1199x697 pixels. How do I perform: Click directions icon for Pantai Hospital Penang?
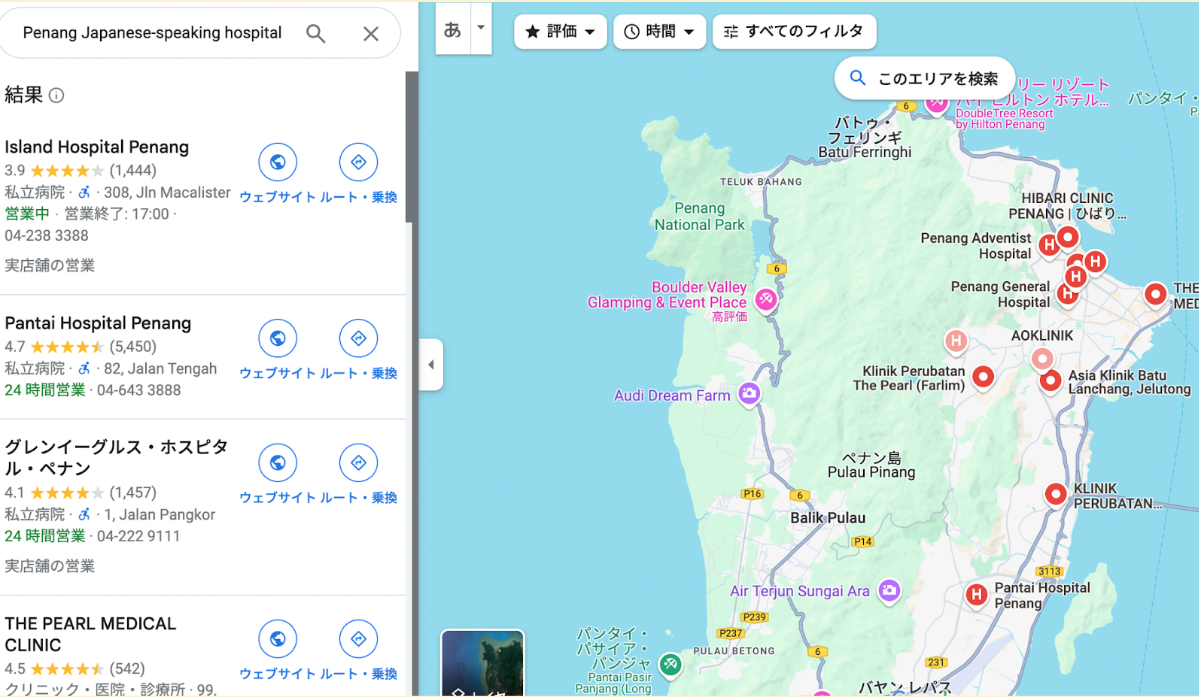tap(358, 338)
